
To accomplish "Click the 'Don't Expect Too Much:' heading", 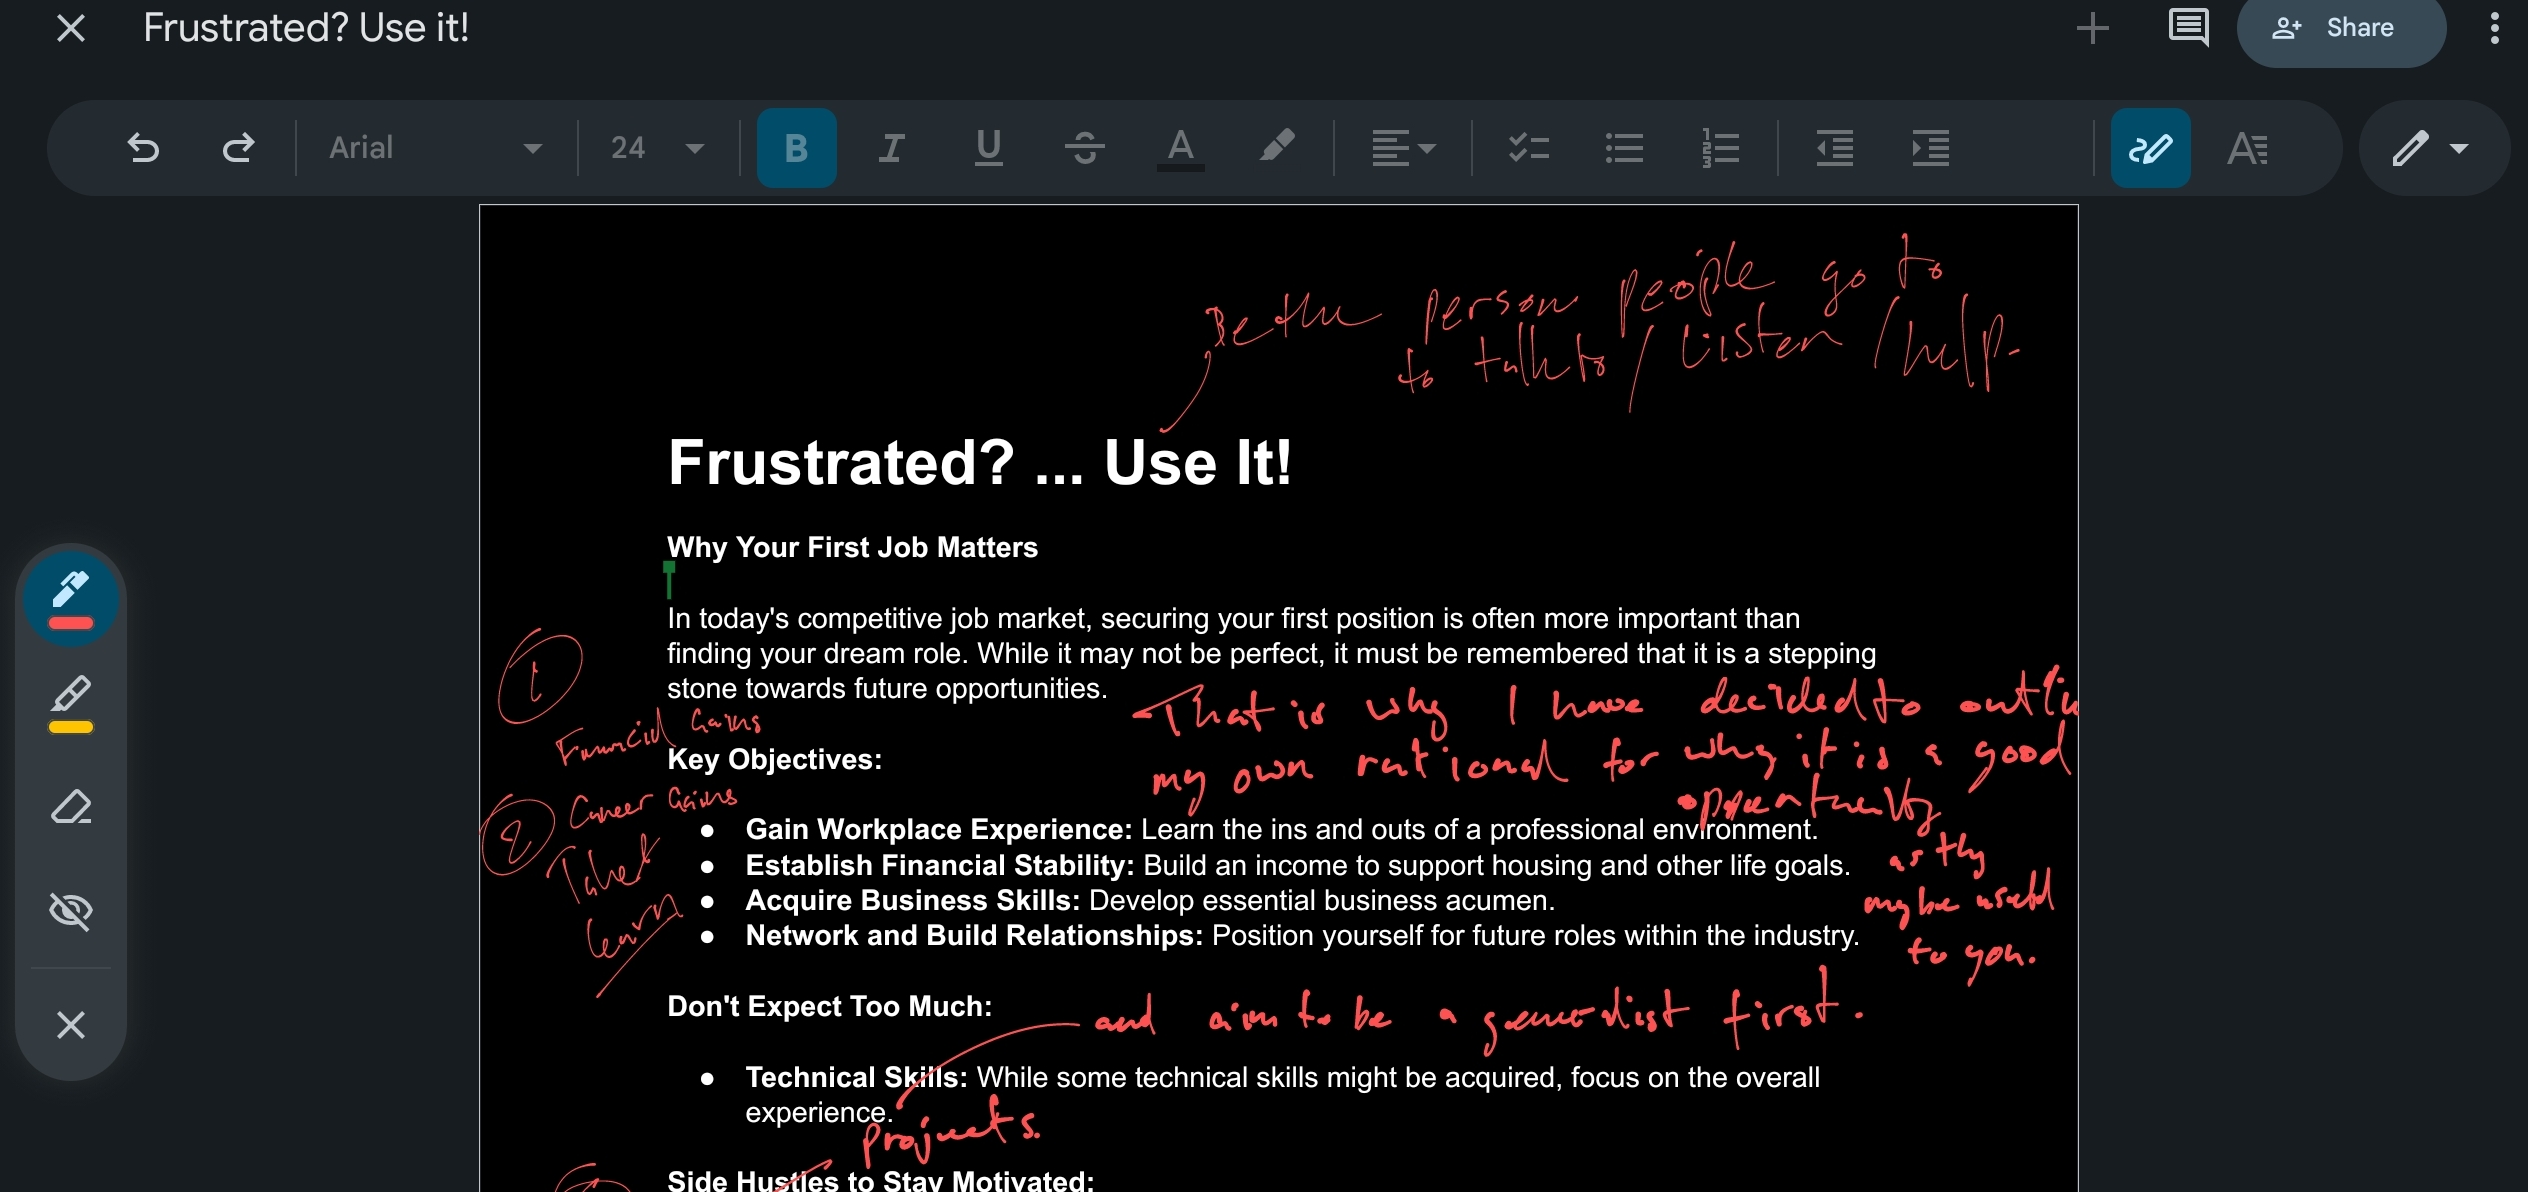I will click(x=829, y=1006).
